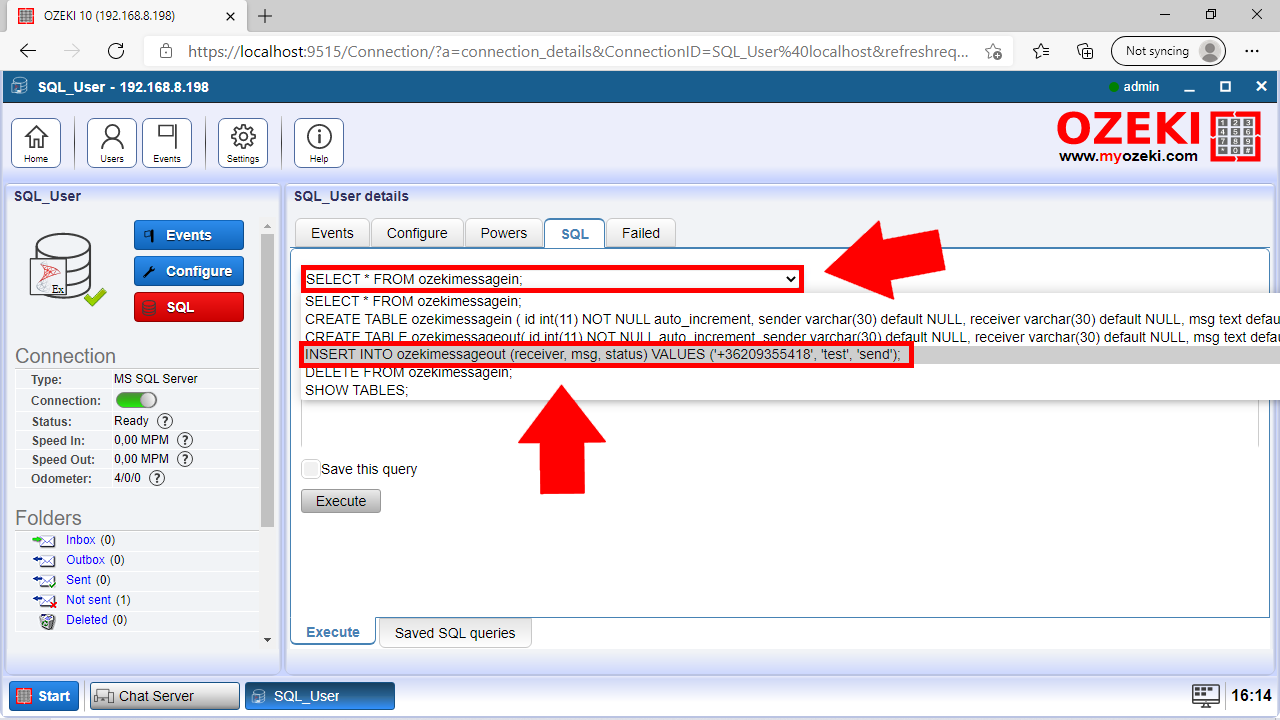The height and width of the screenshot is (720, 1280).
Task: Select INSERT INTO ozekimessageout option
Action: [x=603, y=354]
